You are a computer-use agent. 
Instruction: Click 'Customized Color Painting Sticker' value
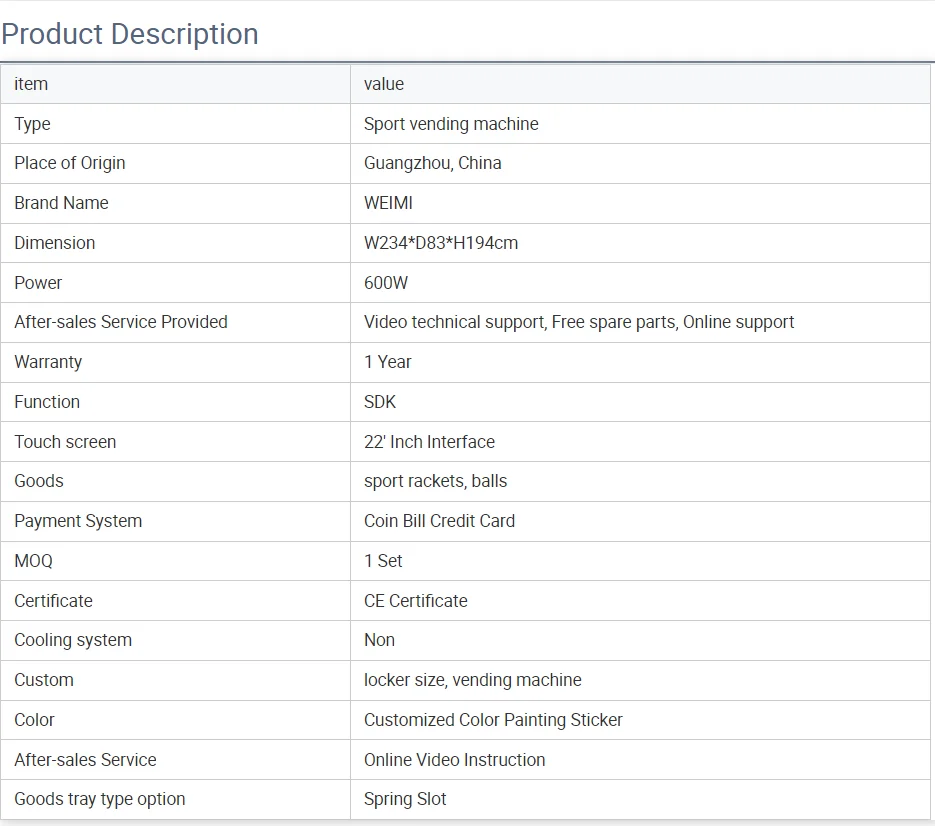coord(493,720)
